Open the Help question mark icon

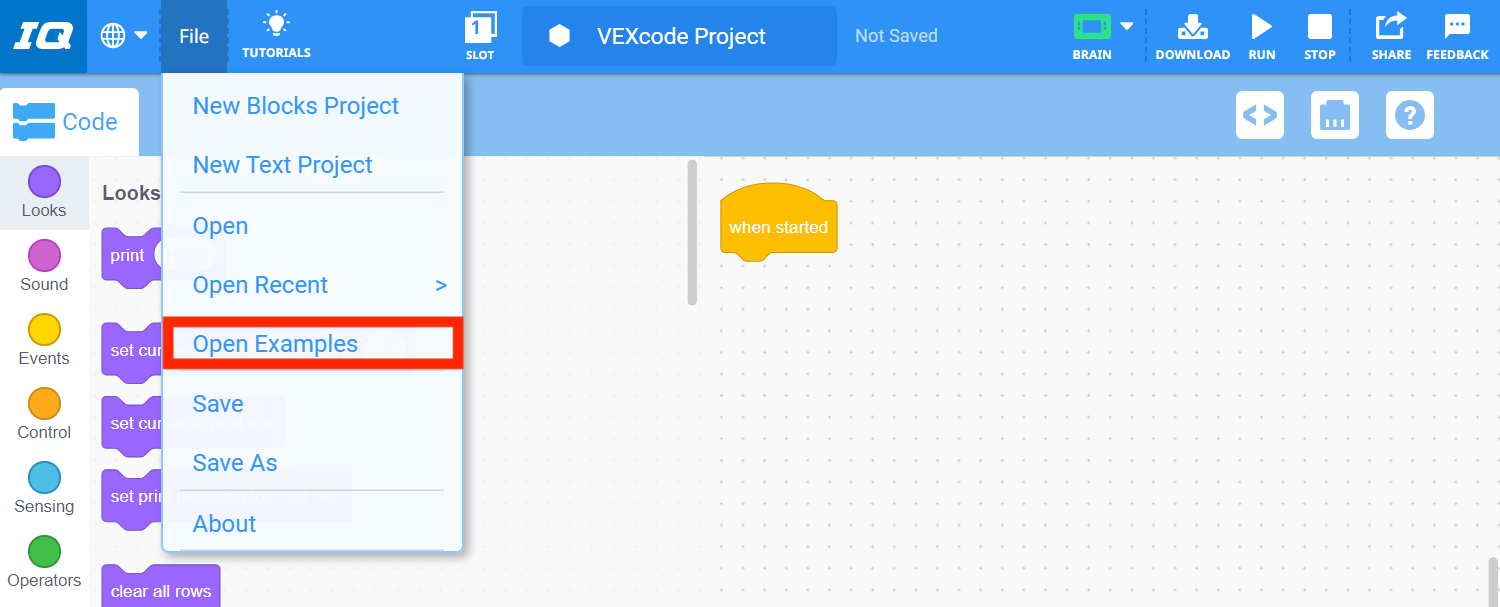[1409, 115]
